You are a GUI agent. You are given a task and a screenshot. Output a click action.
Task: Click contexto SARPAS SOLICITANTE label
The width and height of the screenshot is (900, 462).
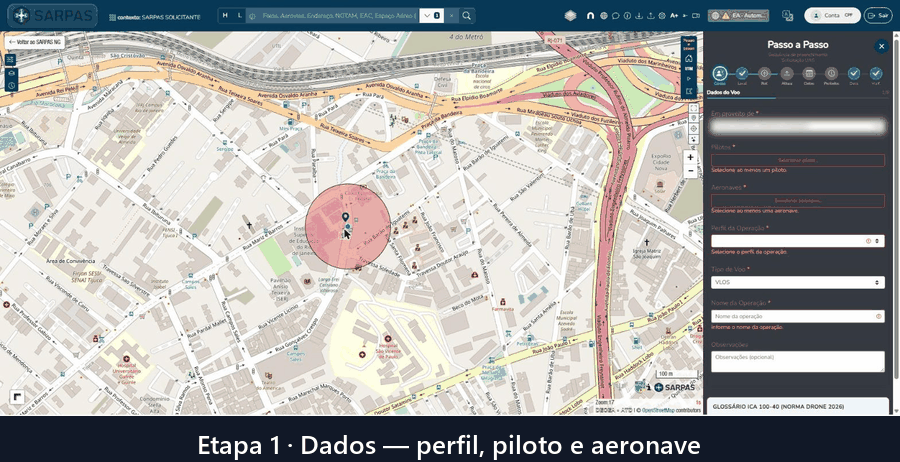154,17
